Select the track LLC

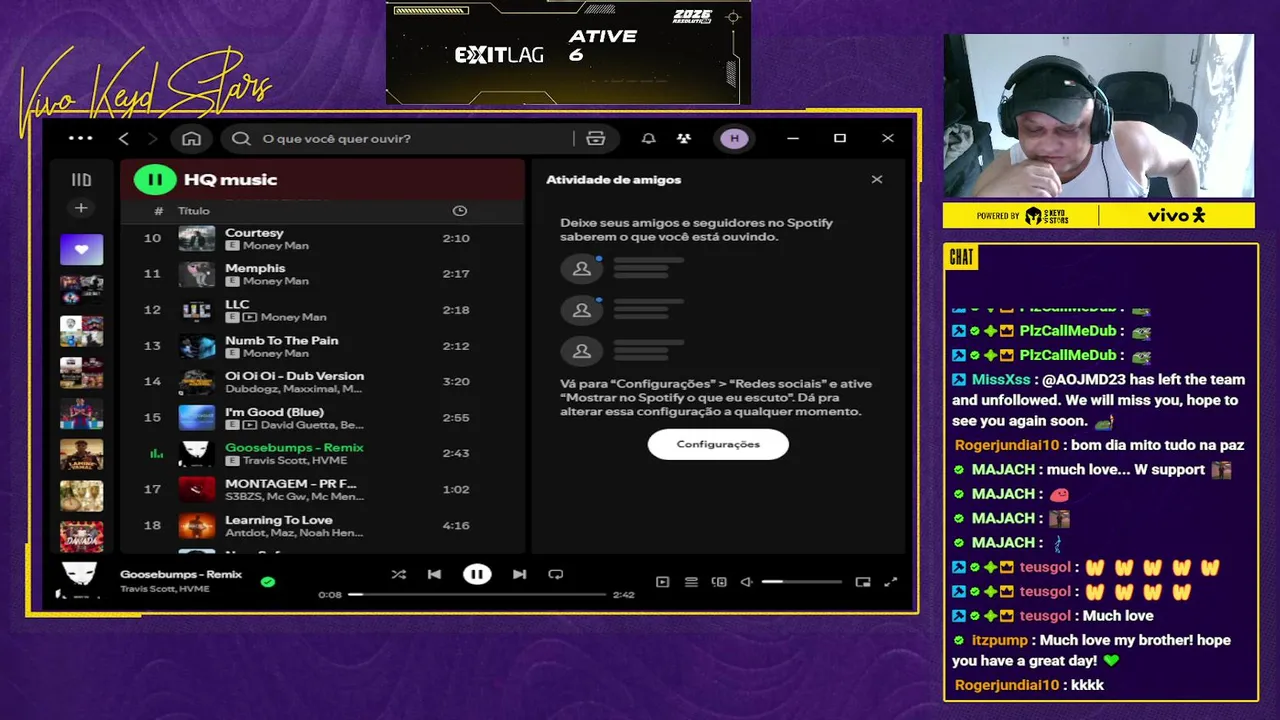click(322, 310)
